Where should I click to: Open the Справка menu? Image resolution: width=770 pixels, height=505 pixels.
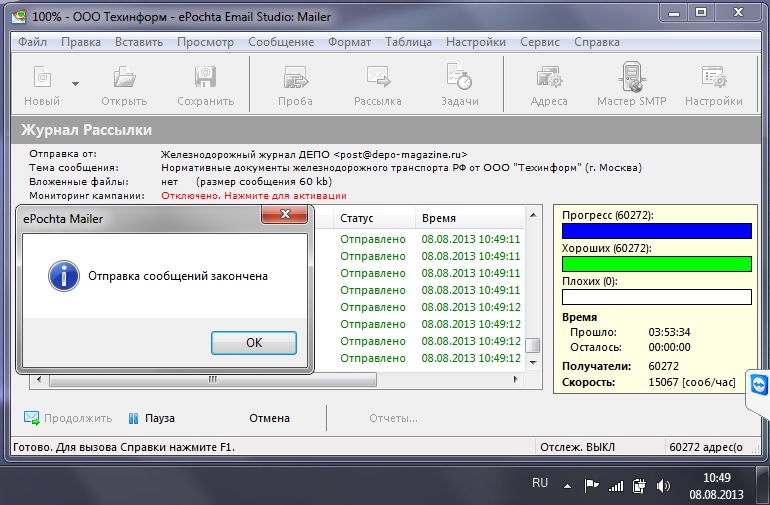[597, 42]
